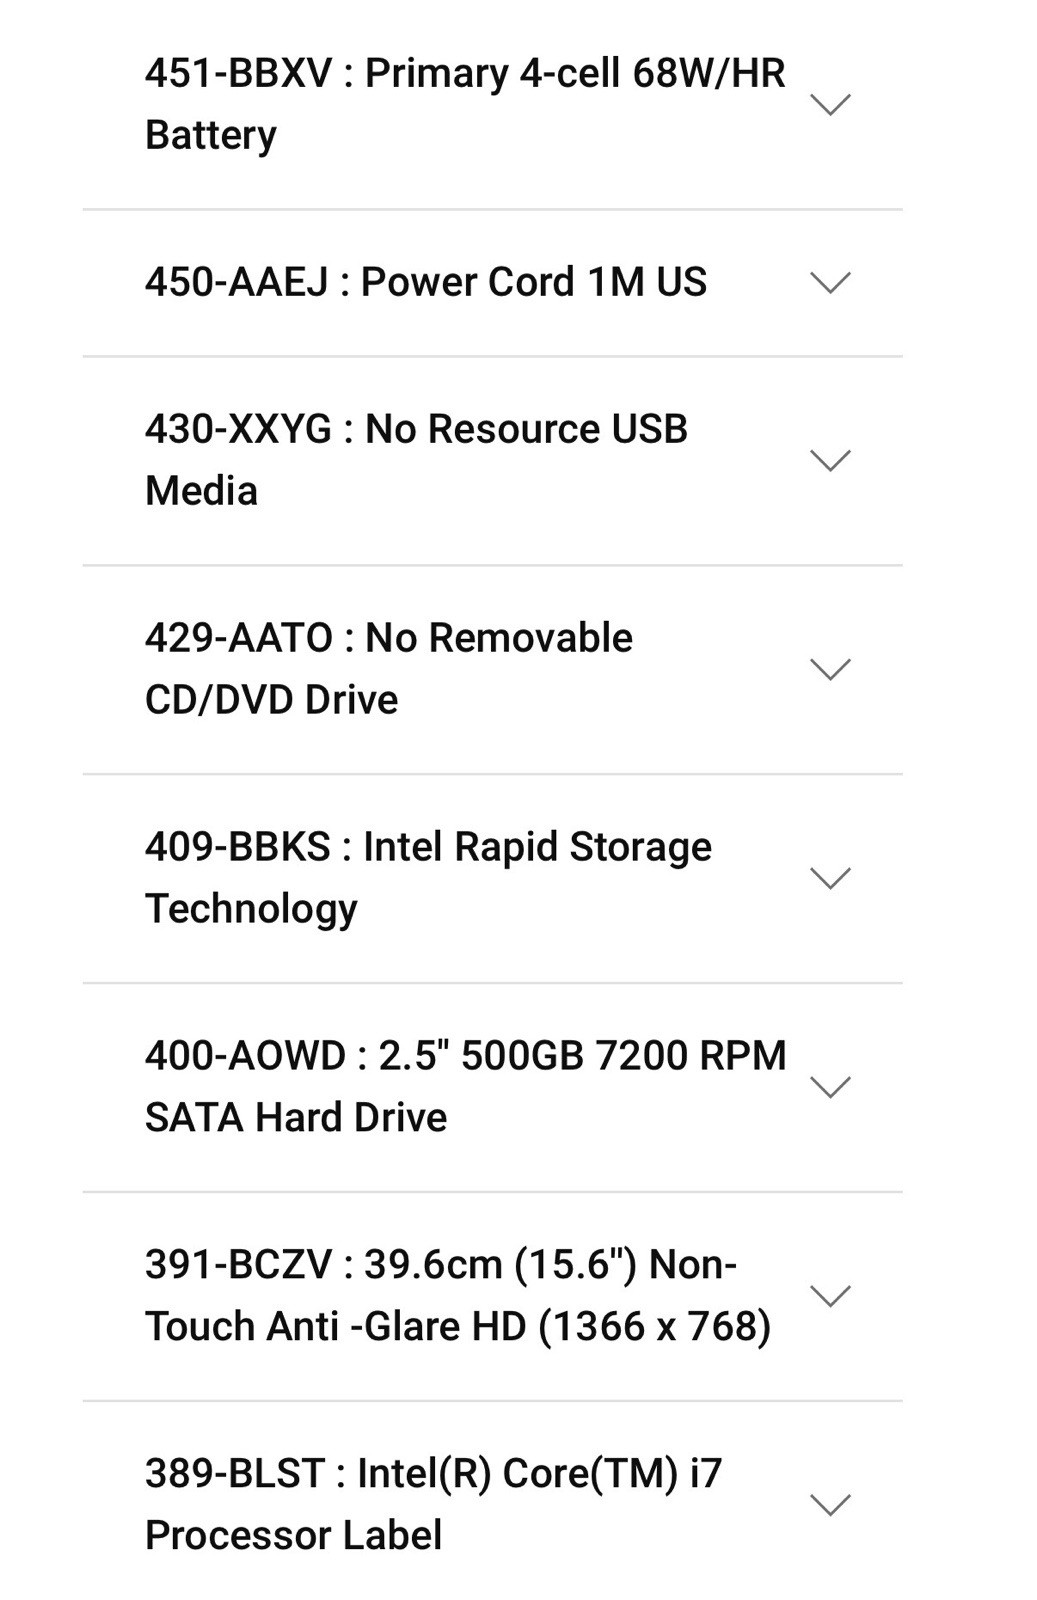Tap the part number 400-AOWD text

pos(245,1056)
